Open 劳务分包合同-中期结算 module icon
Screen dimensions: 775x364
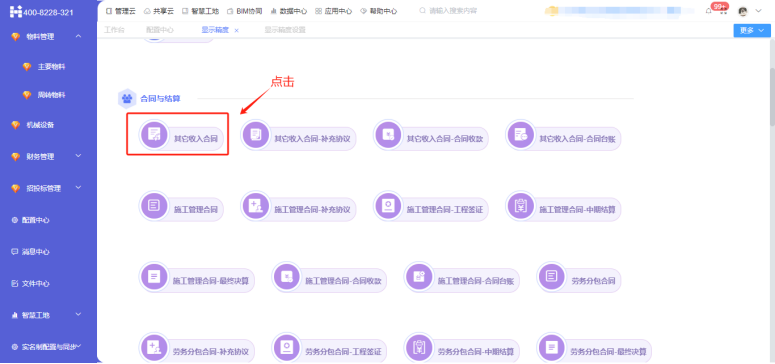419,347
